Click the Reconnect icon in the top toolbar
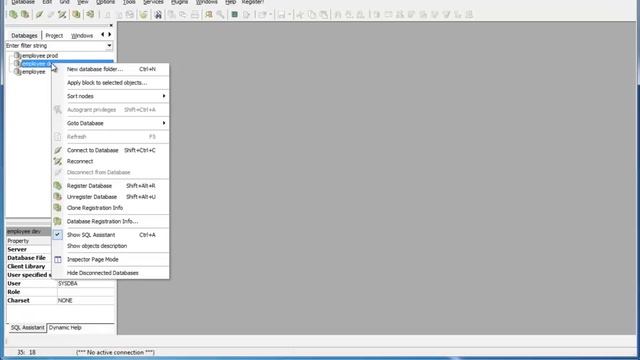 coord(62,15)
